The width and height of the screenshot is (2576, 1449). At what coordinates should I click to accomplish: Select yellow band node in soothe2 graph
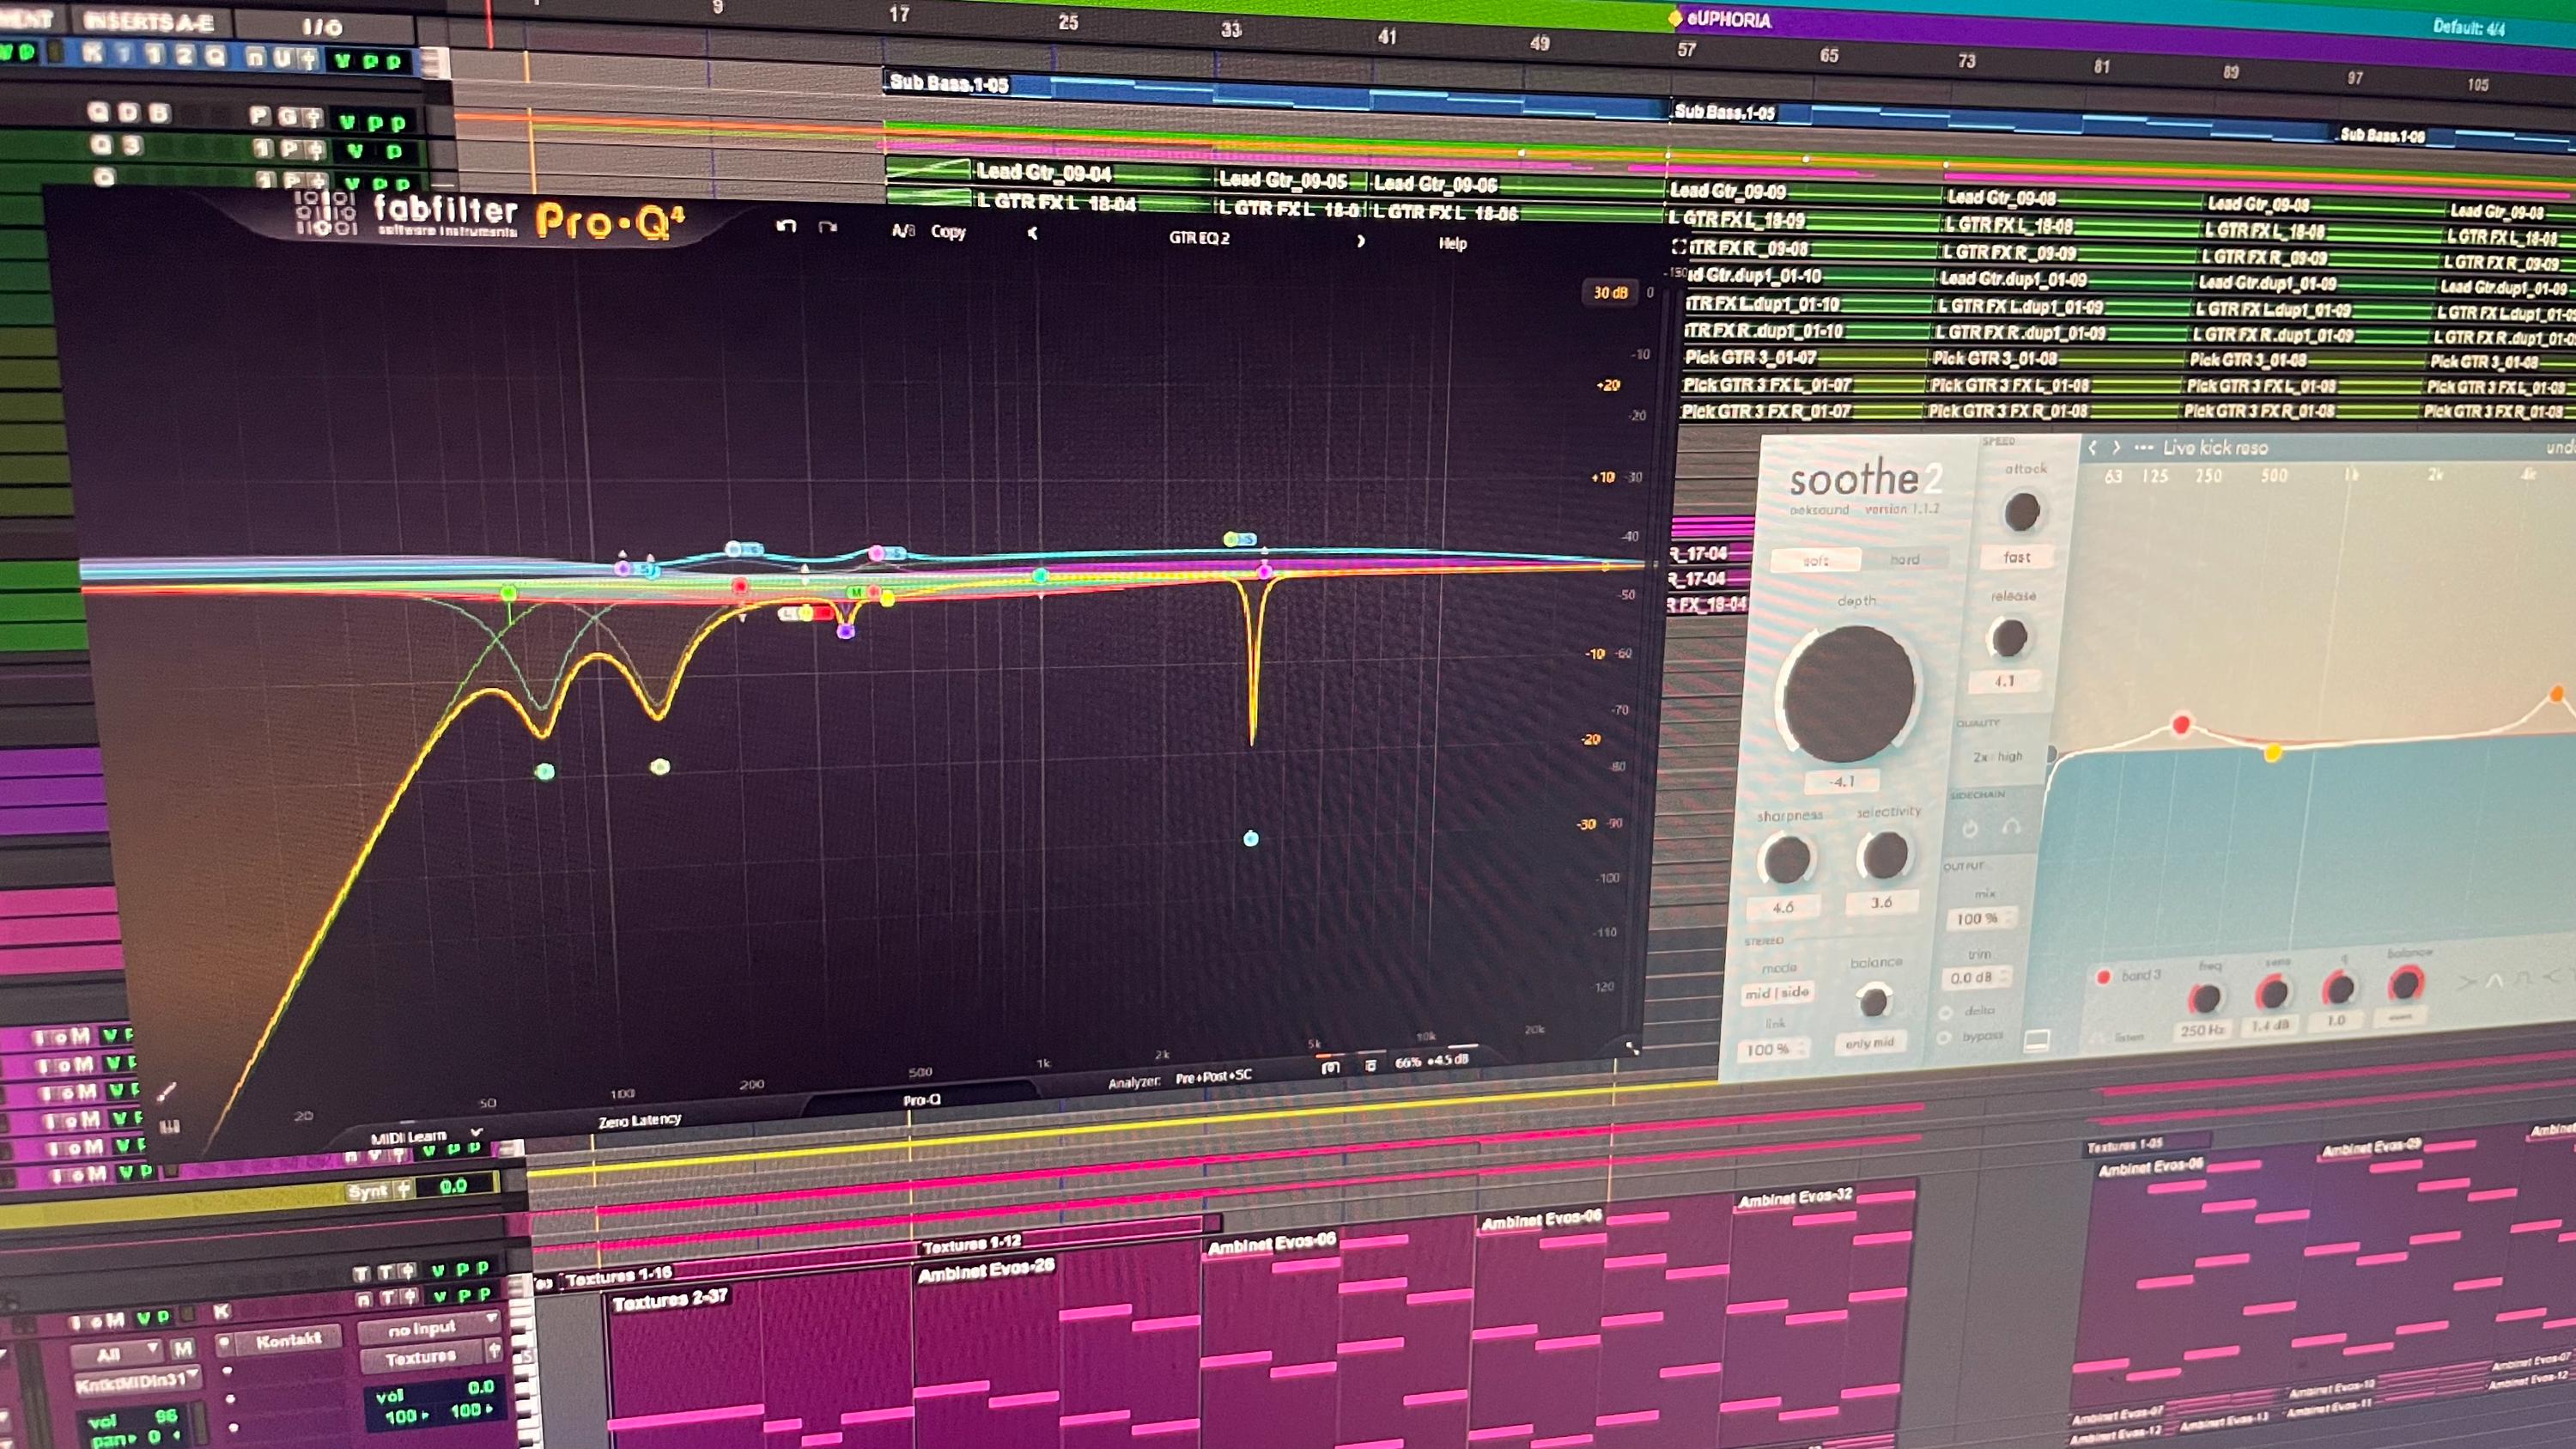click(x=2272, y=752)
